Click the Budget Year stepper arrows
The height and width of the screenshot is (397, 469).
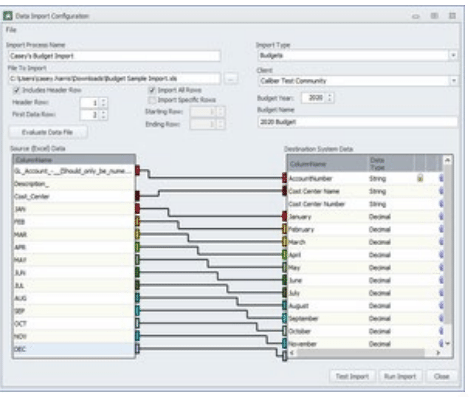tap(330, 98)
